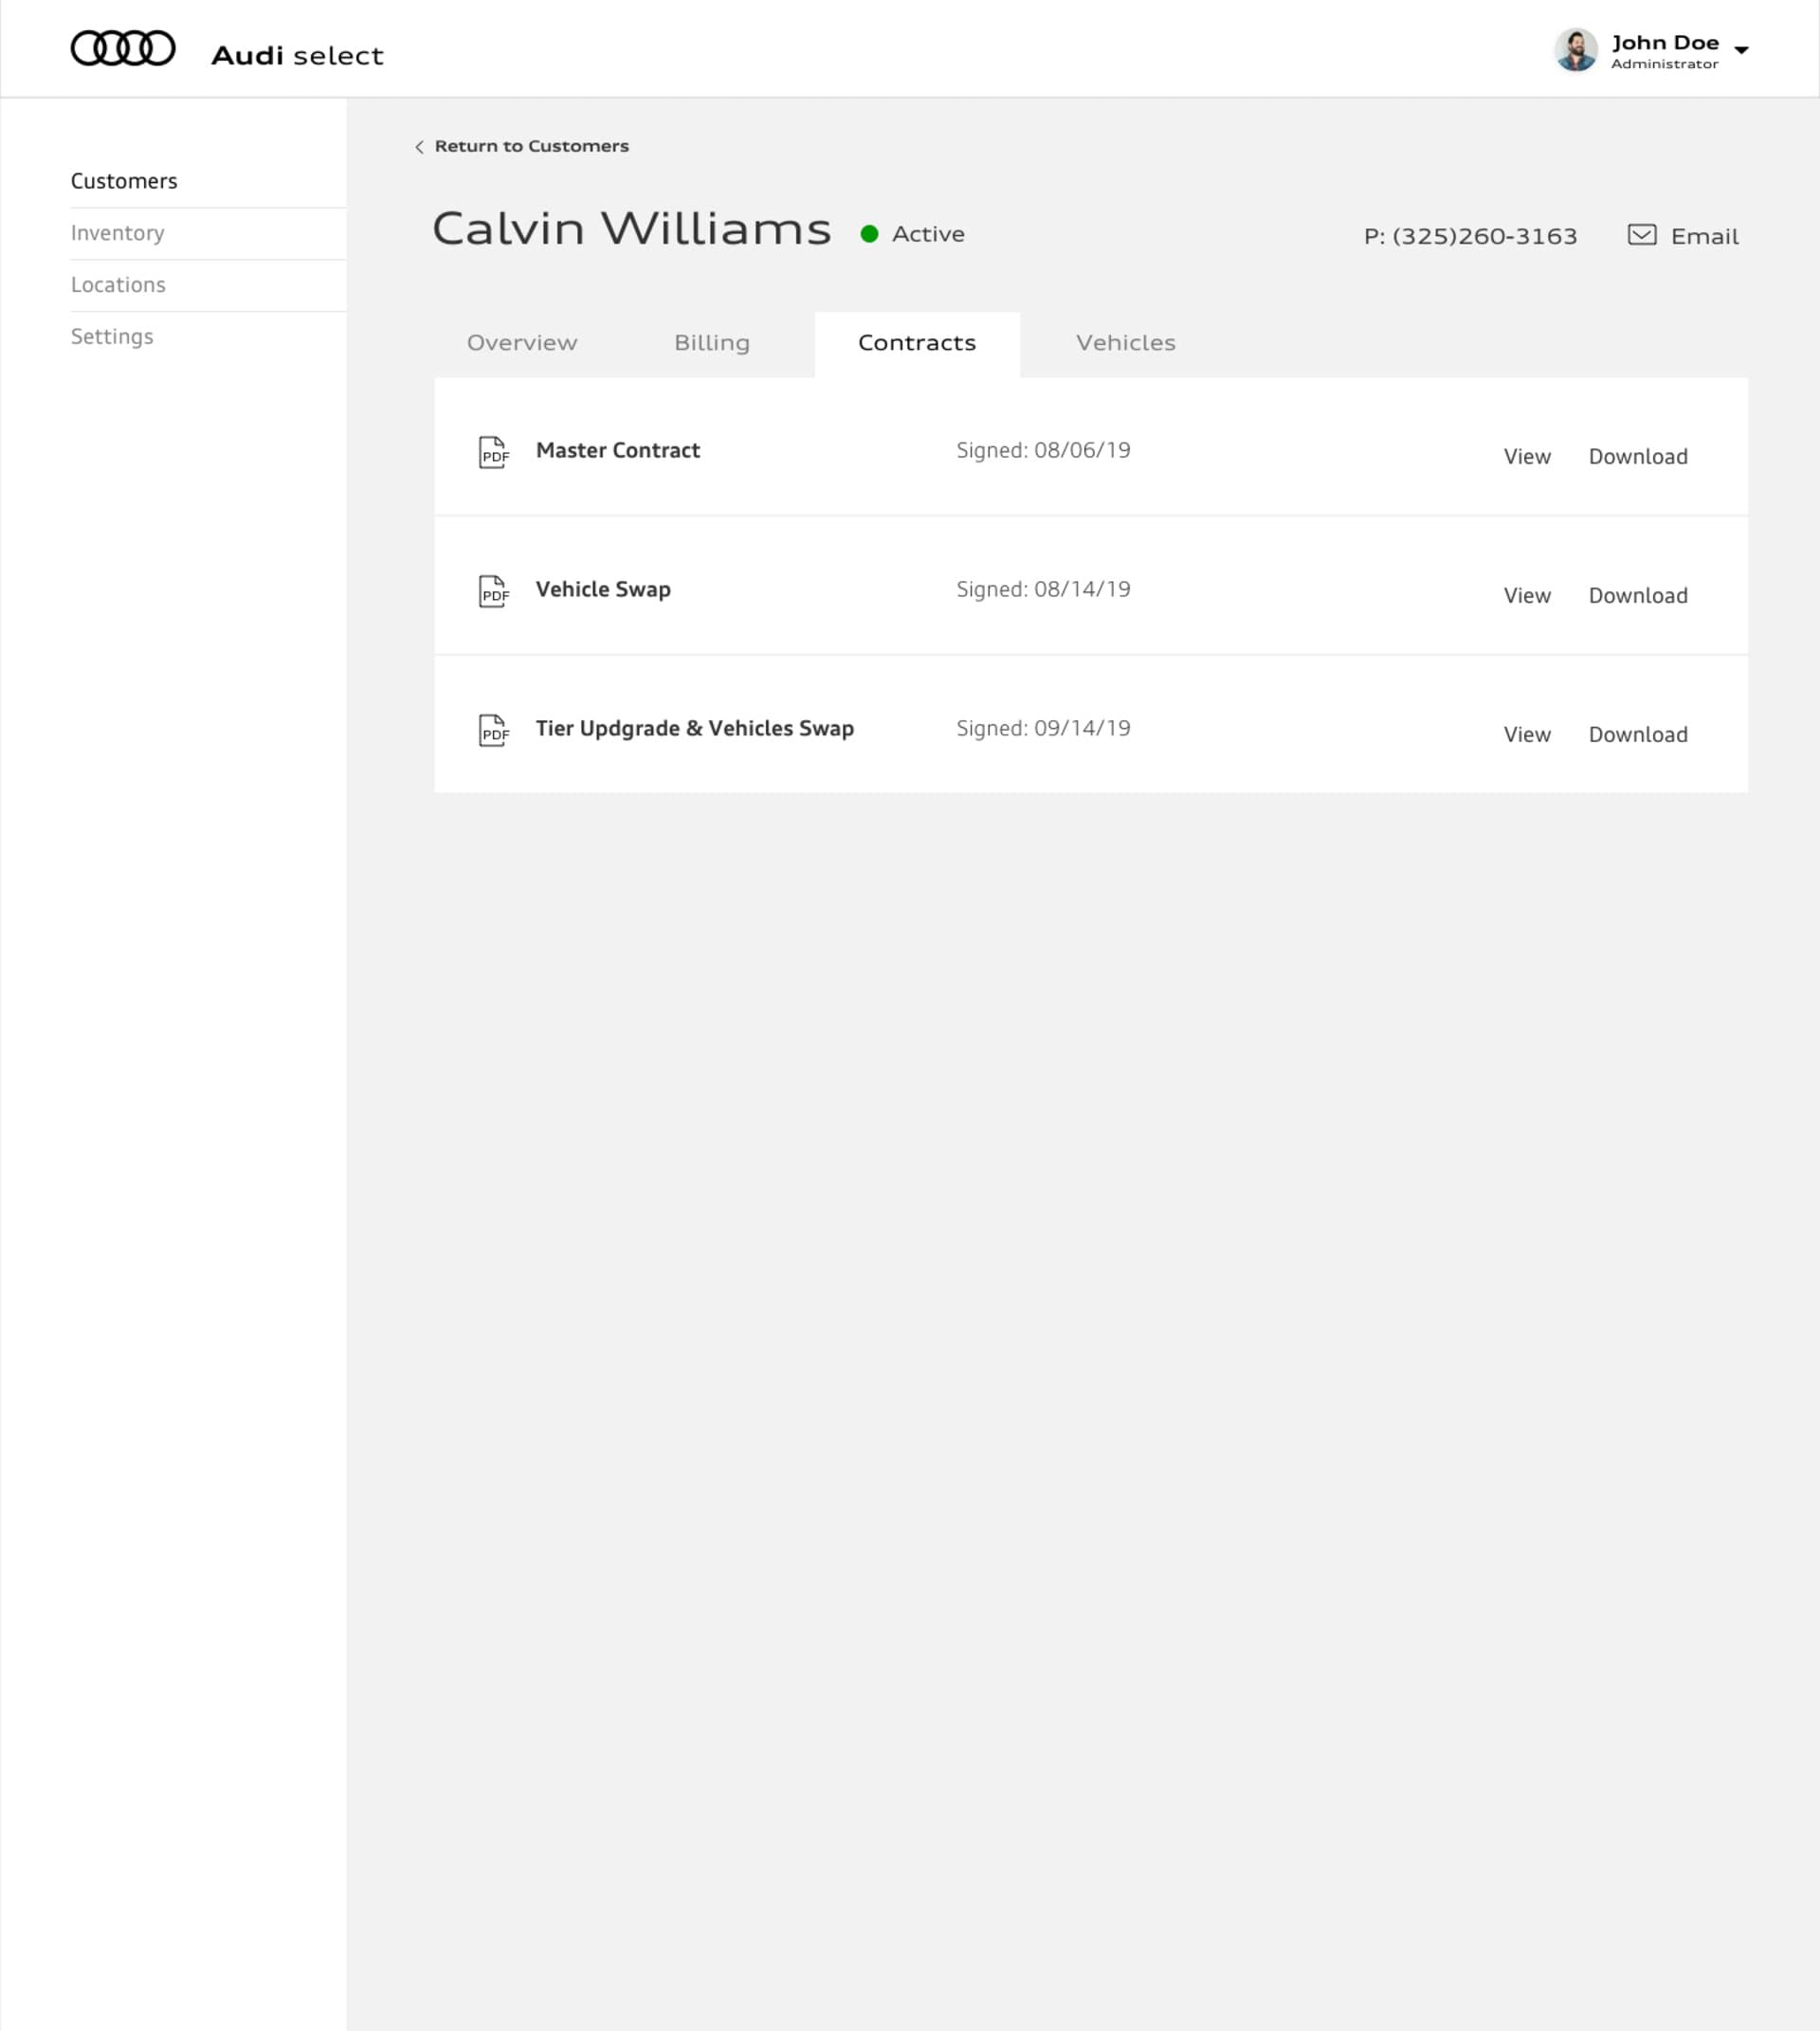Open Settings from the sidebar

(x=112, y=337)
